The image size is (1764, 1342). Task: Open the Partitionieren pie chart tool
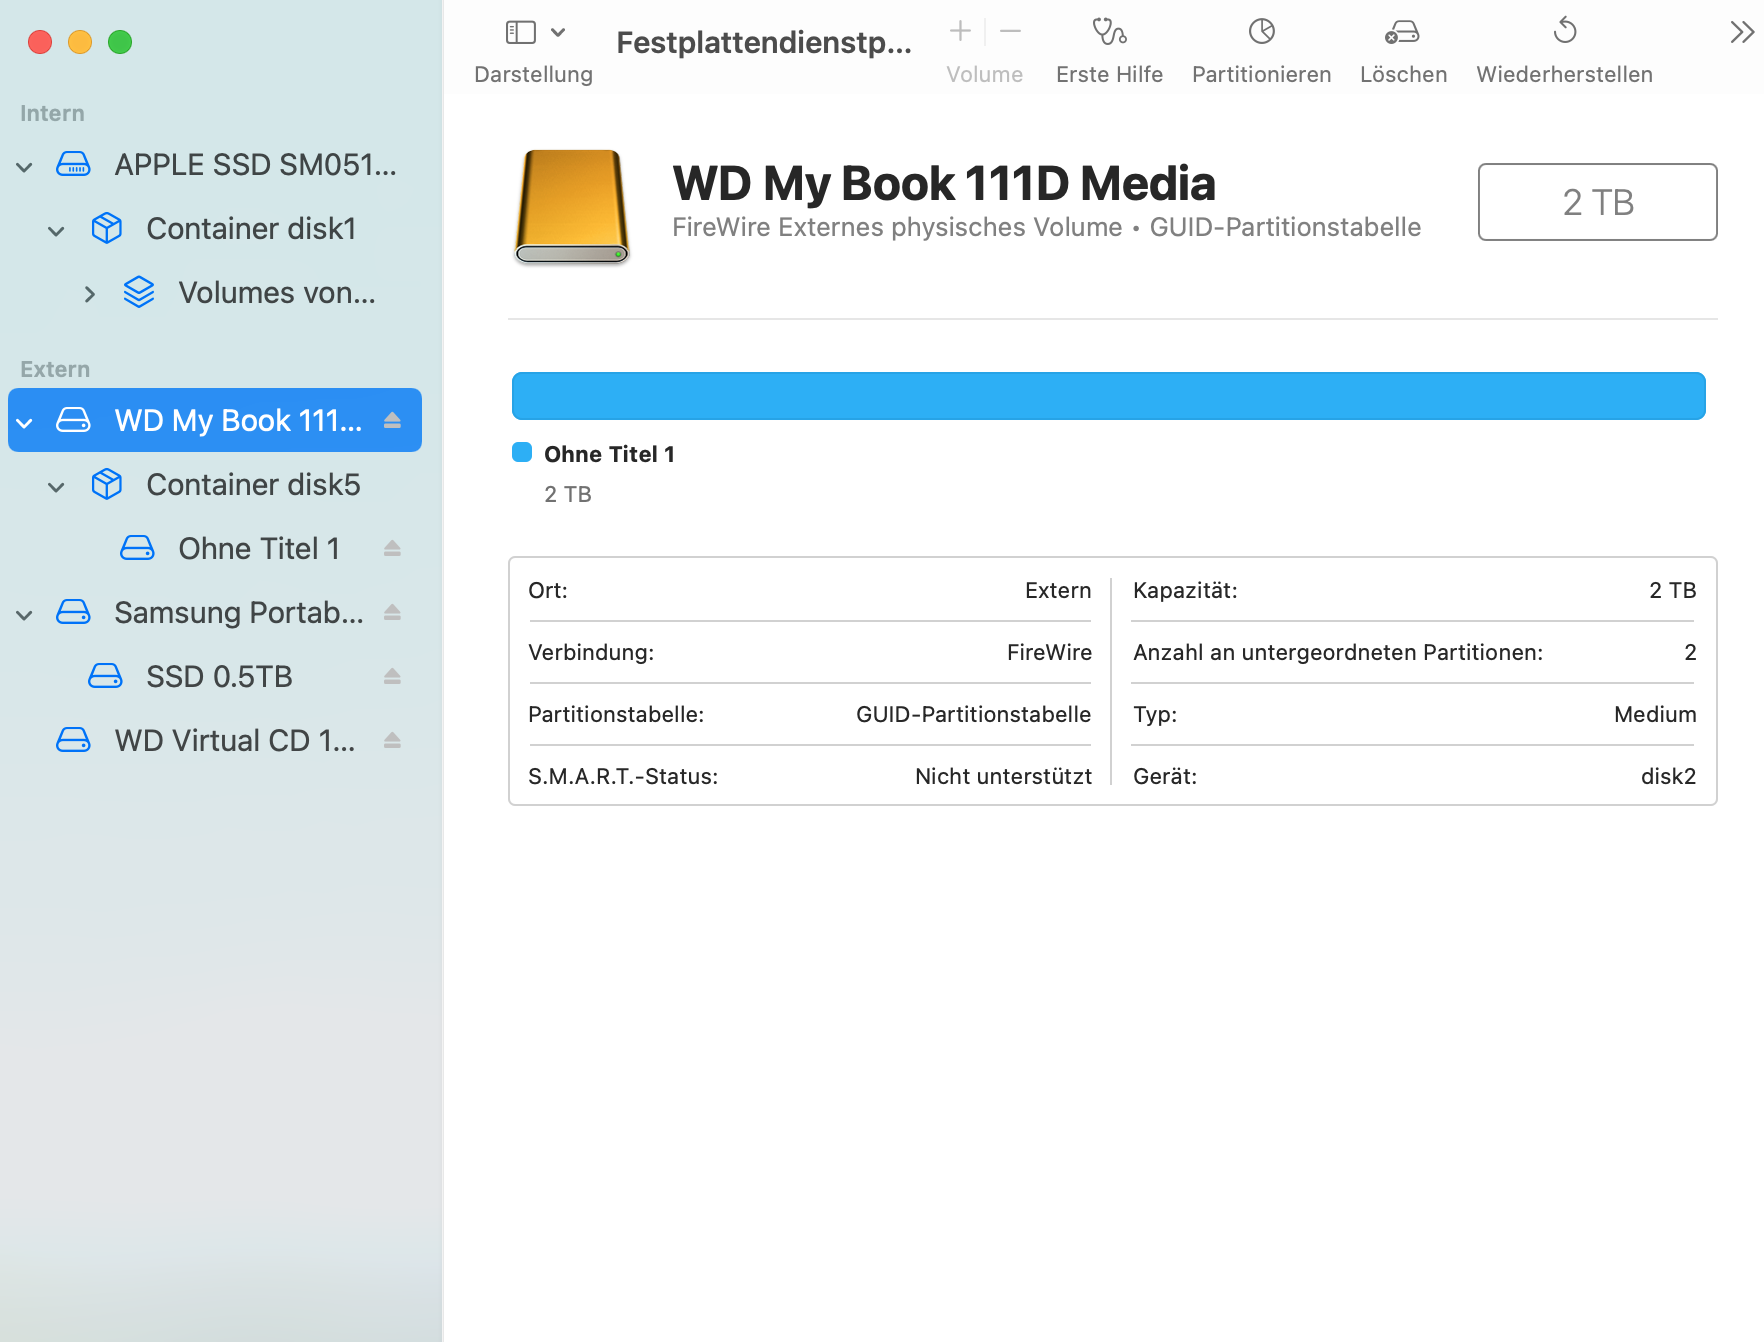click(x=1261, y=32)
